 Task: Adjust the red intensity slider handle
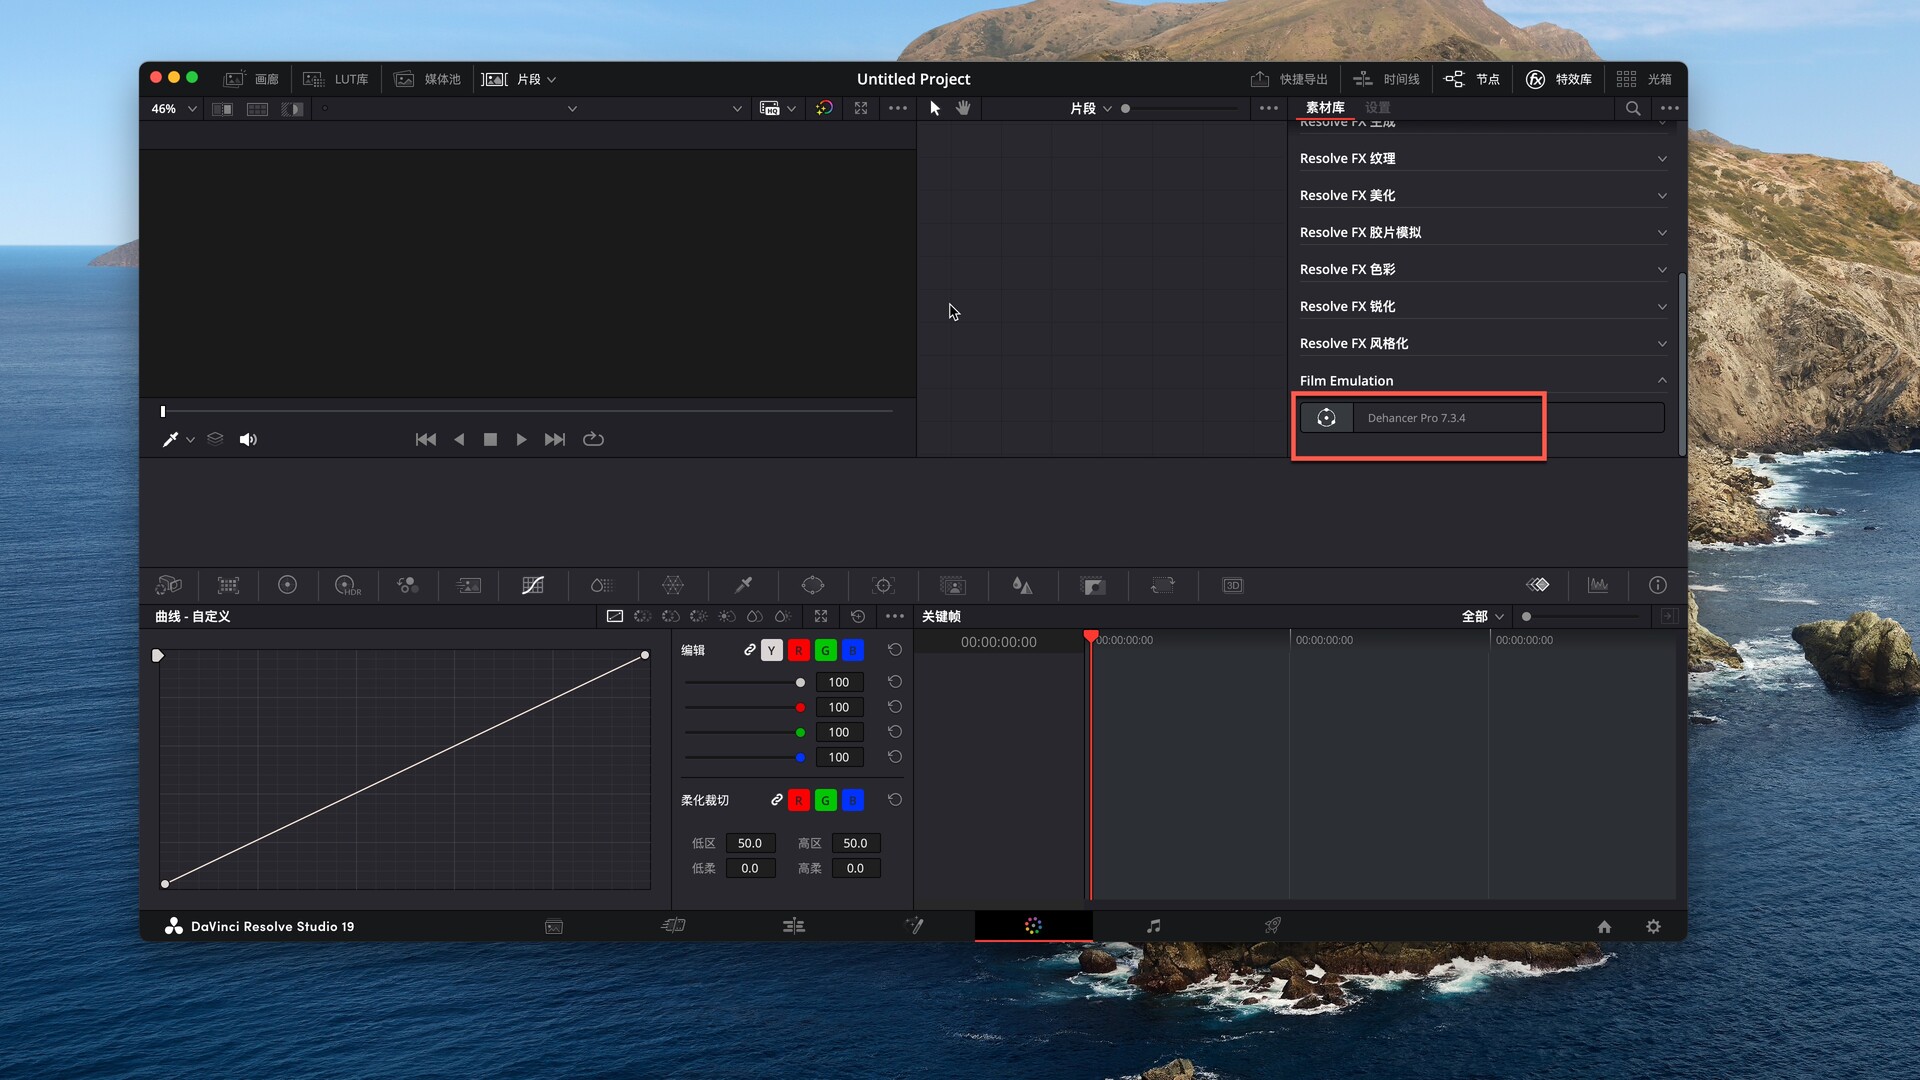[800, 708]
